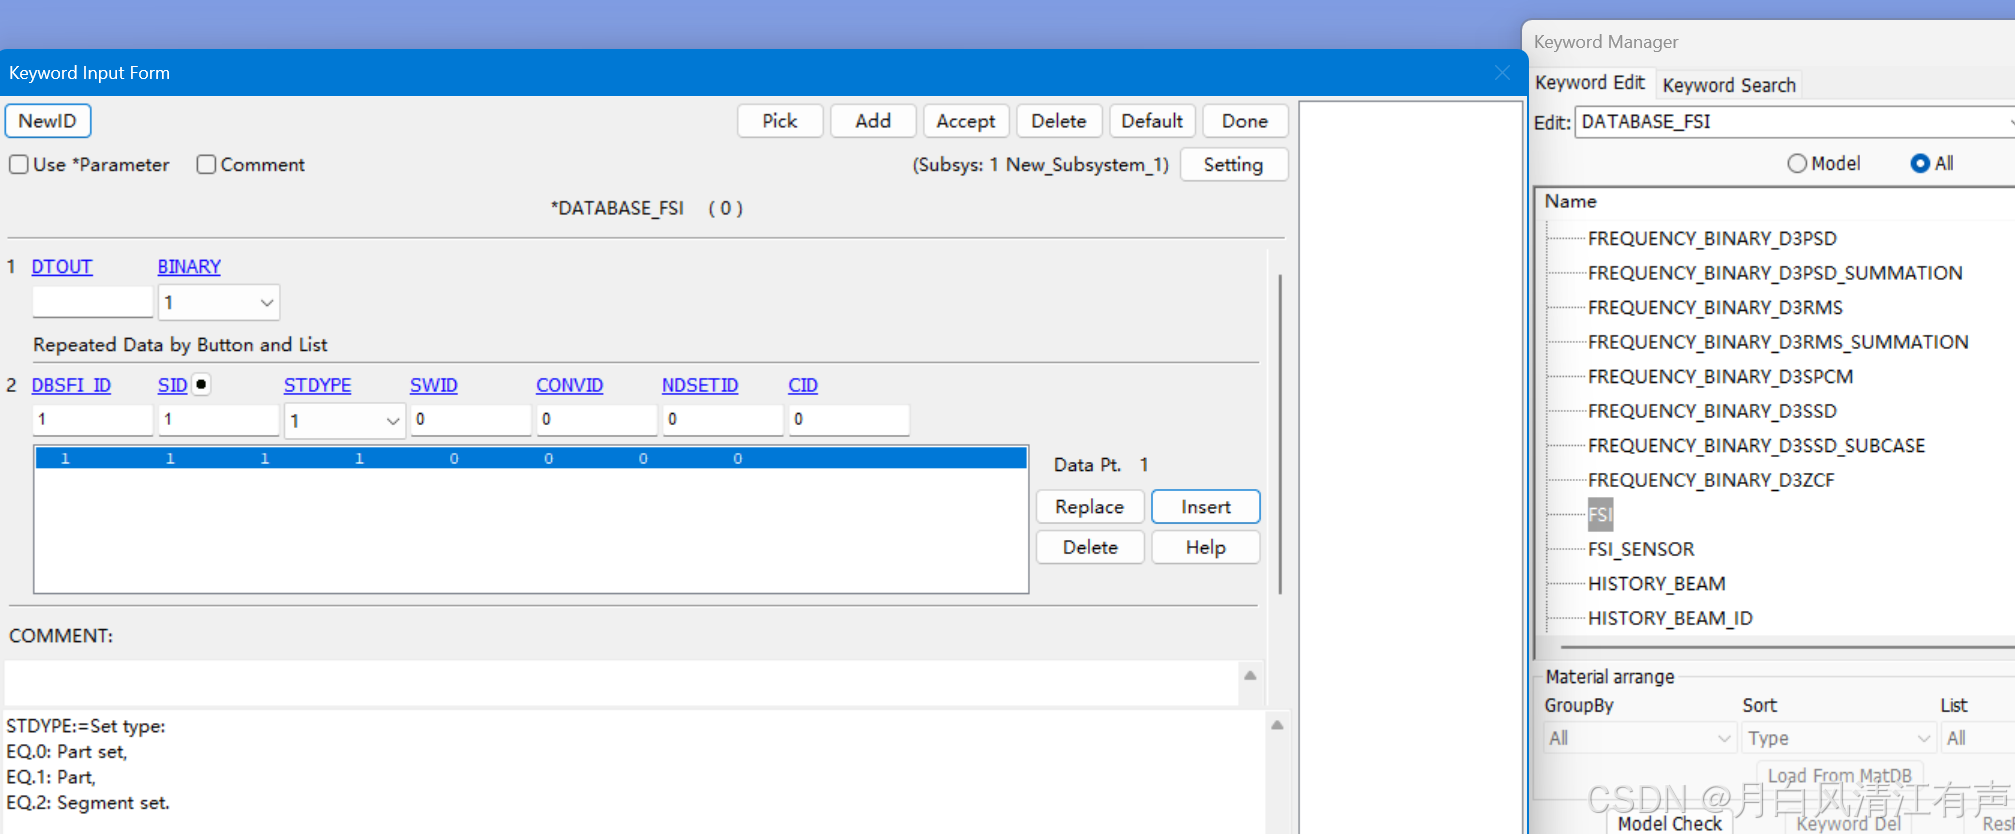Viewport: 2015px width, 834px height.
Task: Open the Sort Type dropdown
Action: tap(1838, 738)
